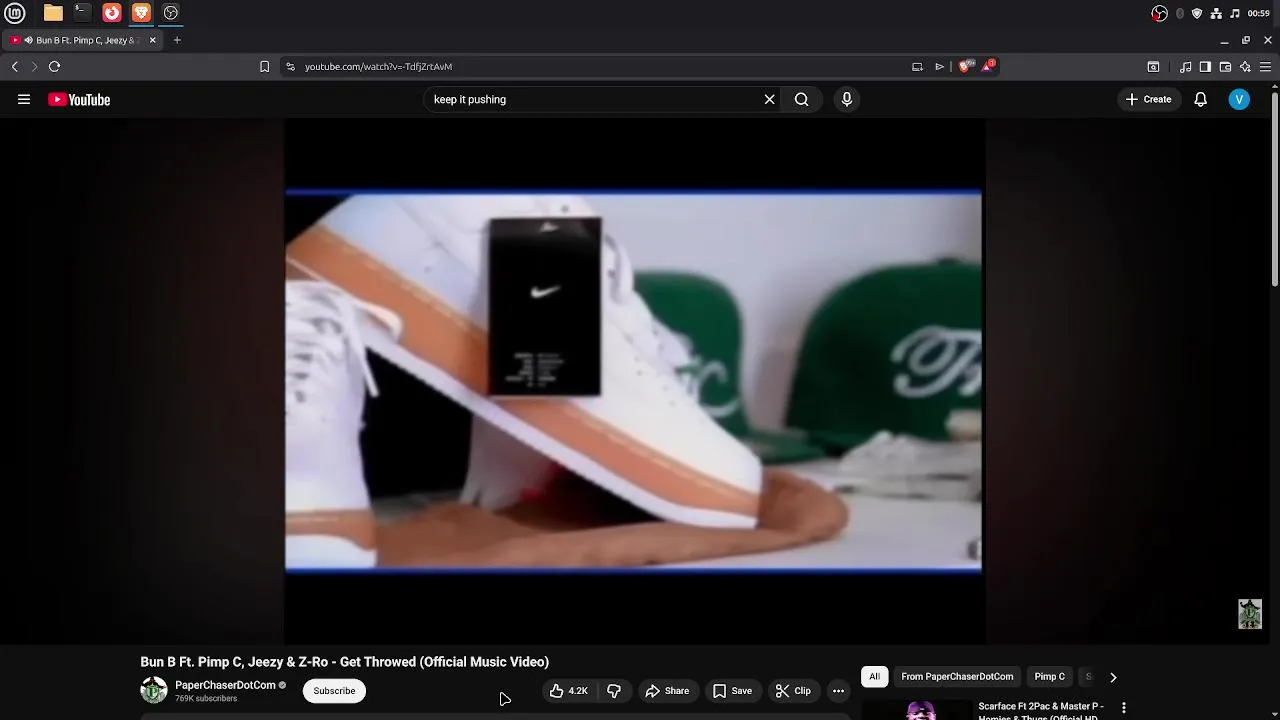
Task: Click the send arrow icon in address bar
Action: click(940, 67)
